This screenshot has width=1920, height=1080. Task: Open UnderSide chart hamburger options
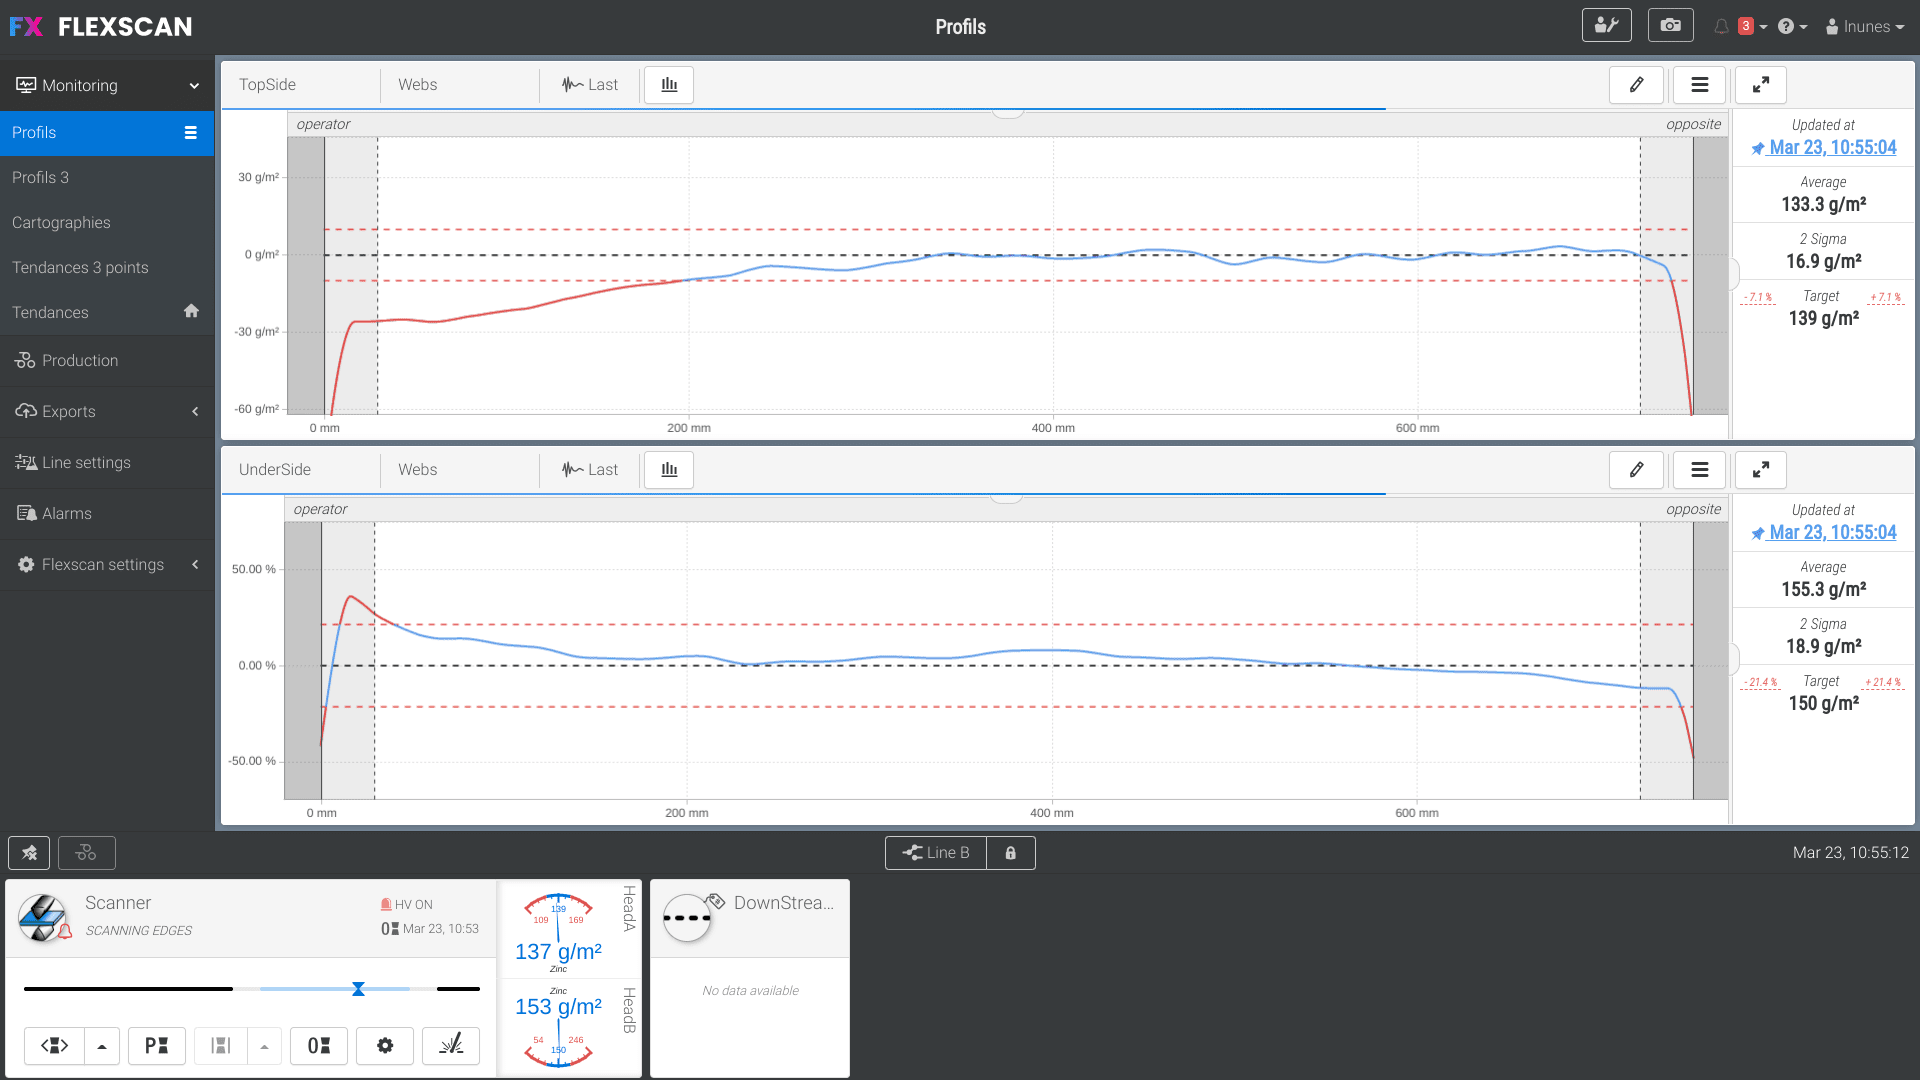[x=1699, y=470]
